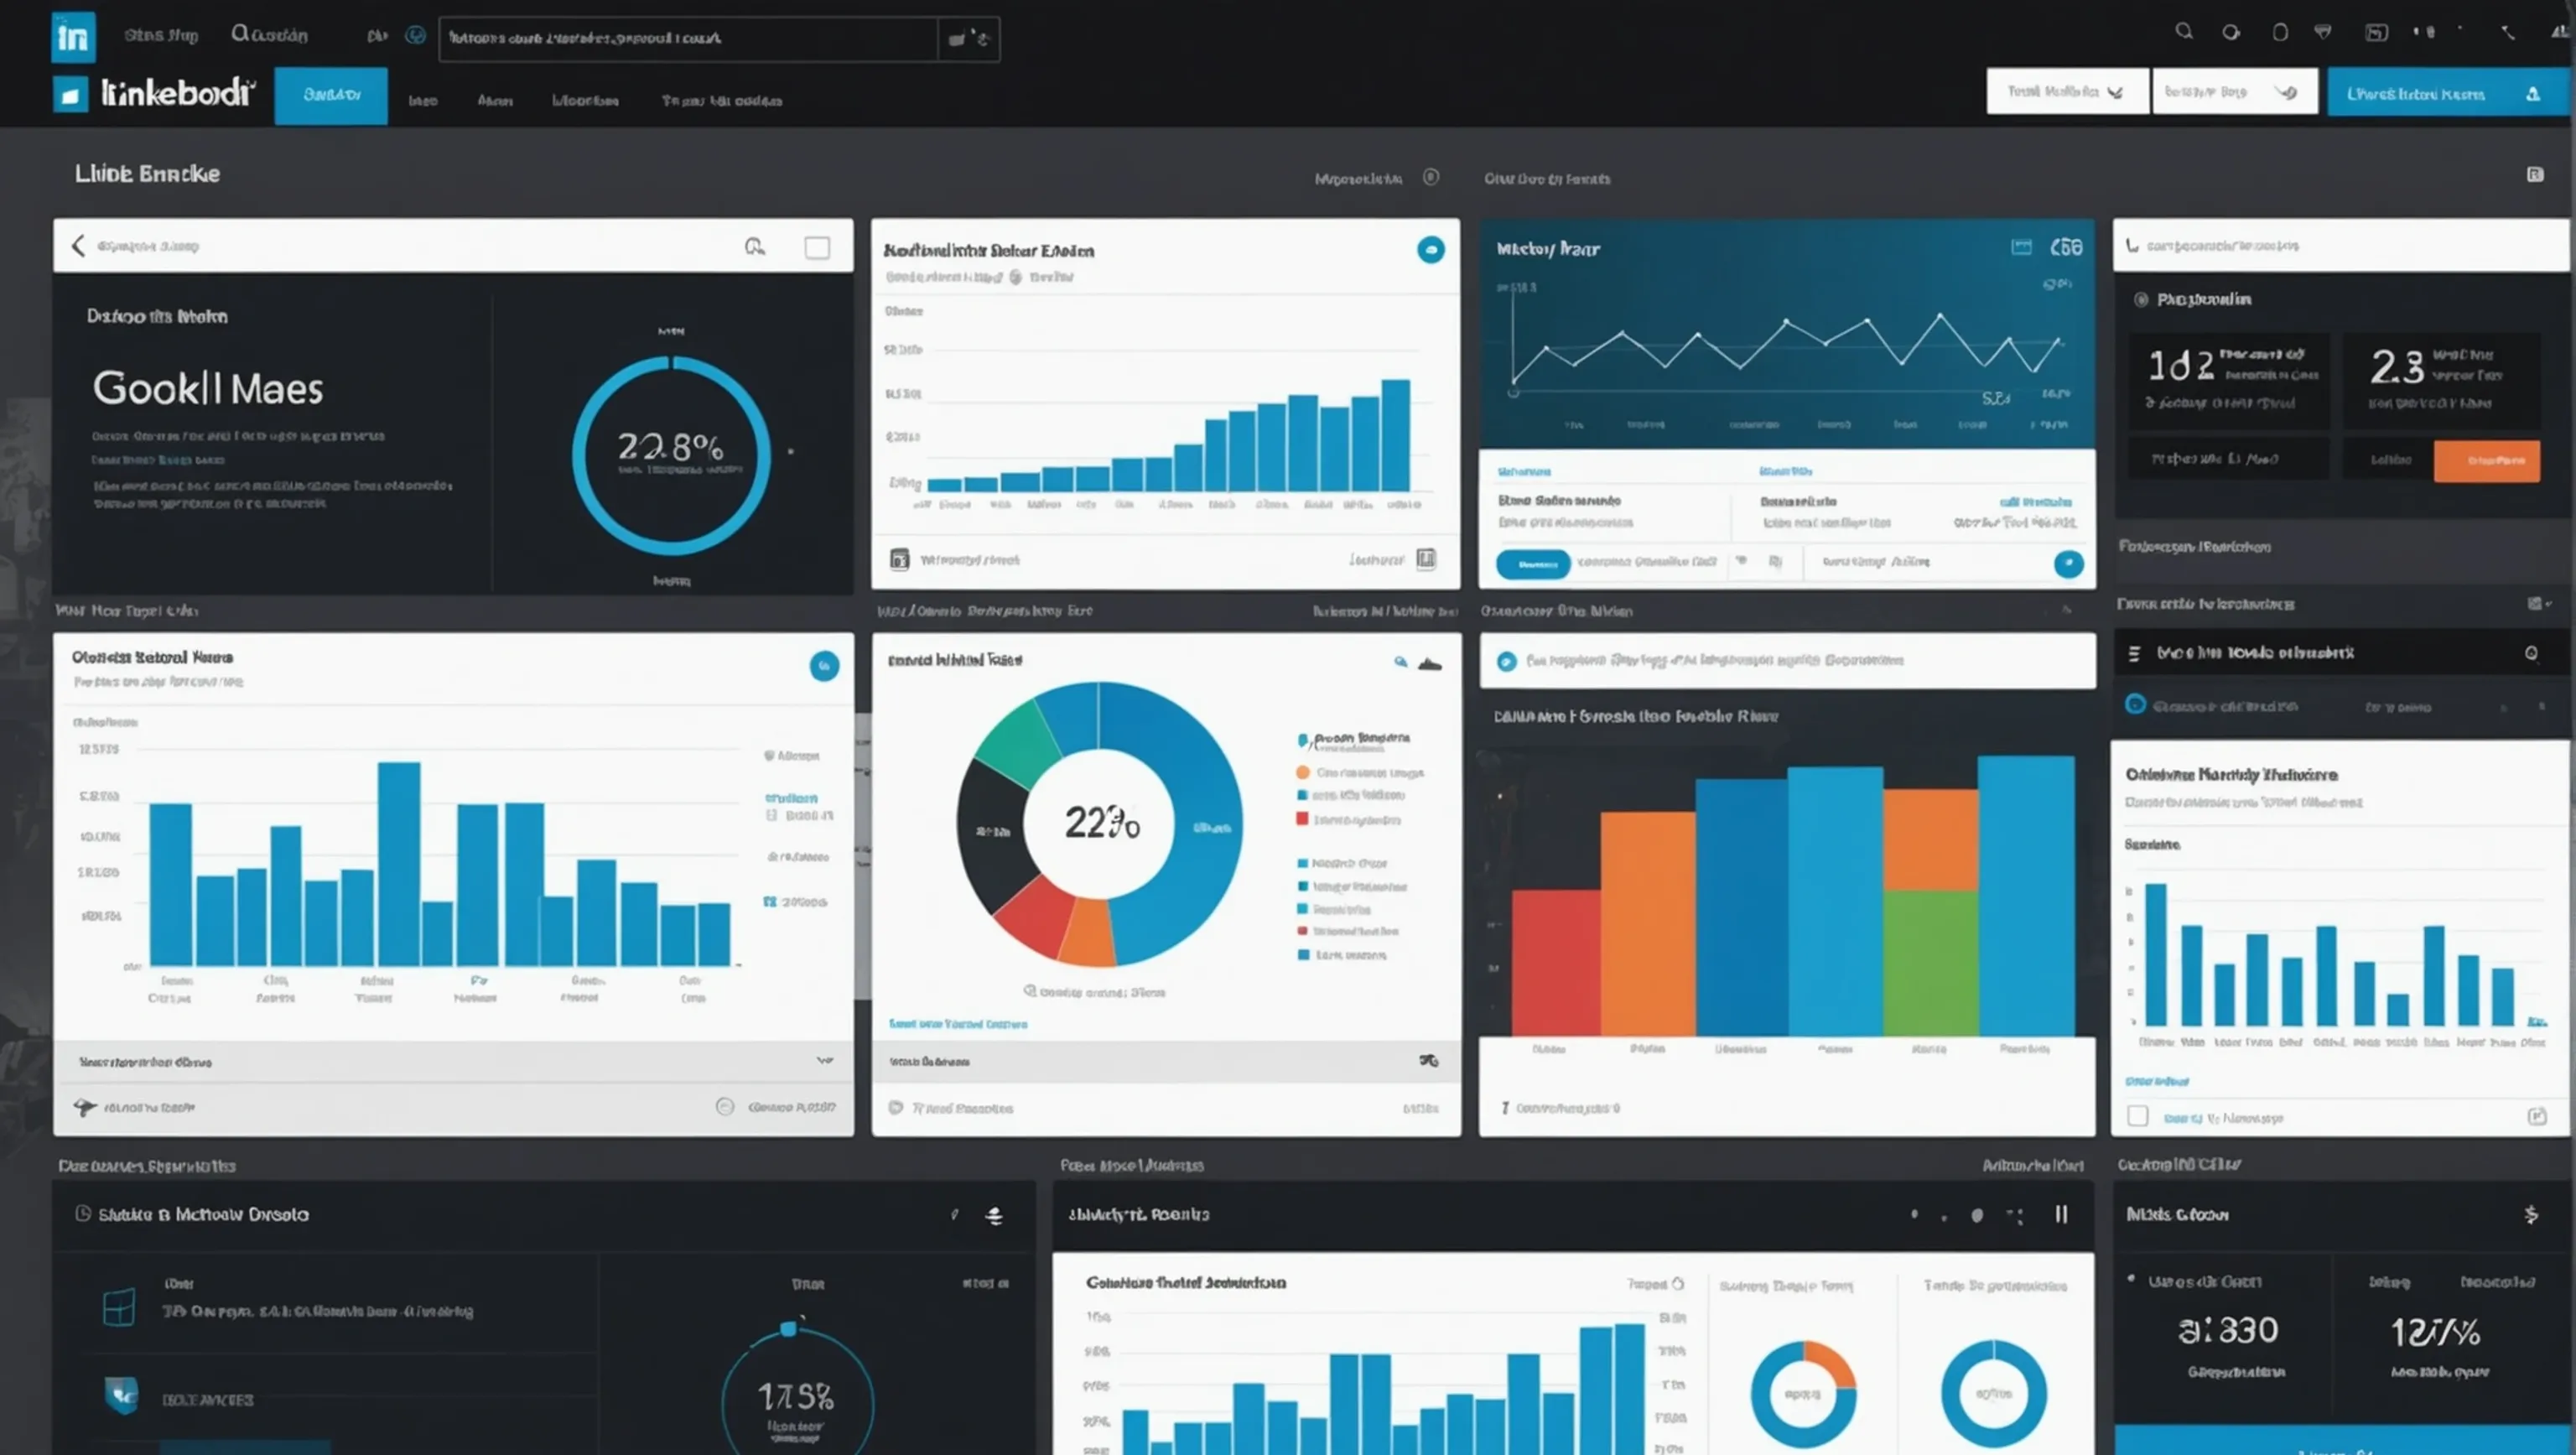2576x1455 pixels.
Task: Click the icon at the right of the donut card footer bar
Action: (1428, 1060)
